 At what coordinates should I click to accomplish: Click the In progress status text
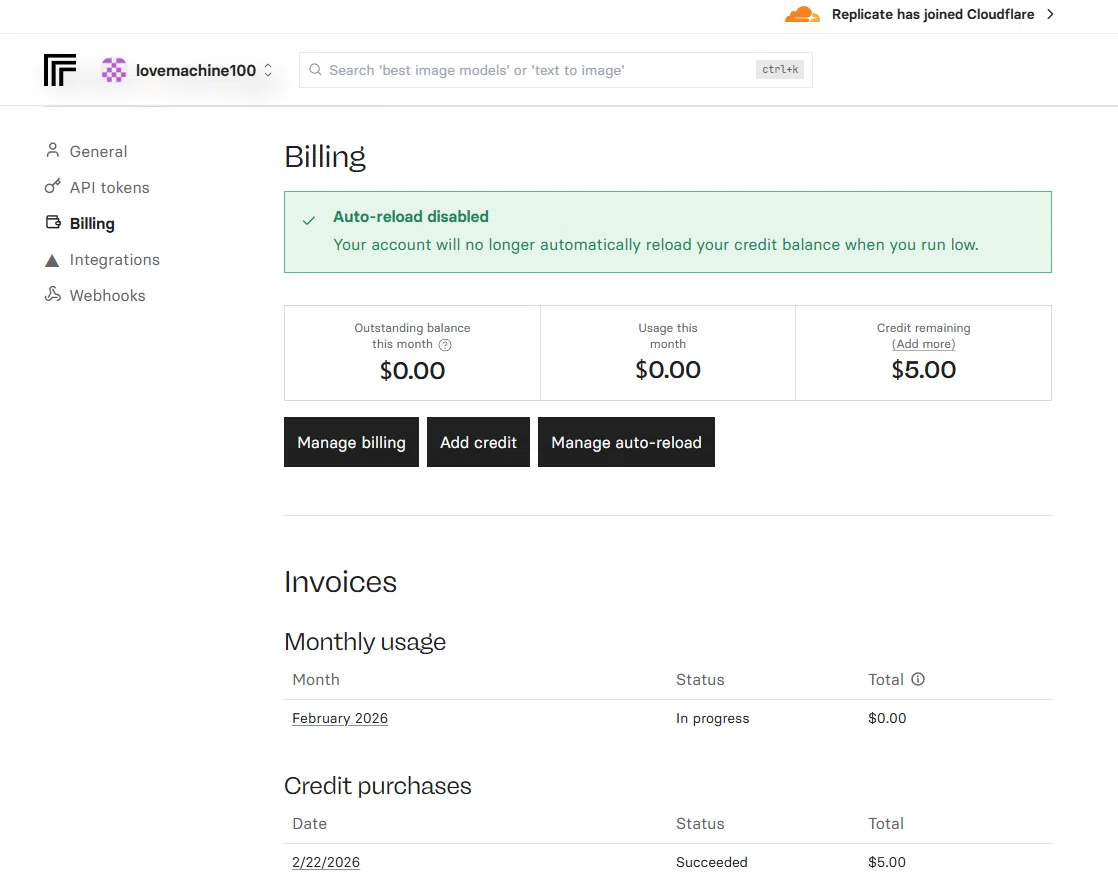(712, 718)
